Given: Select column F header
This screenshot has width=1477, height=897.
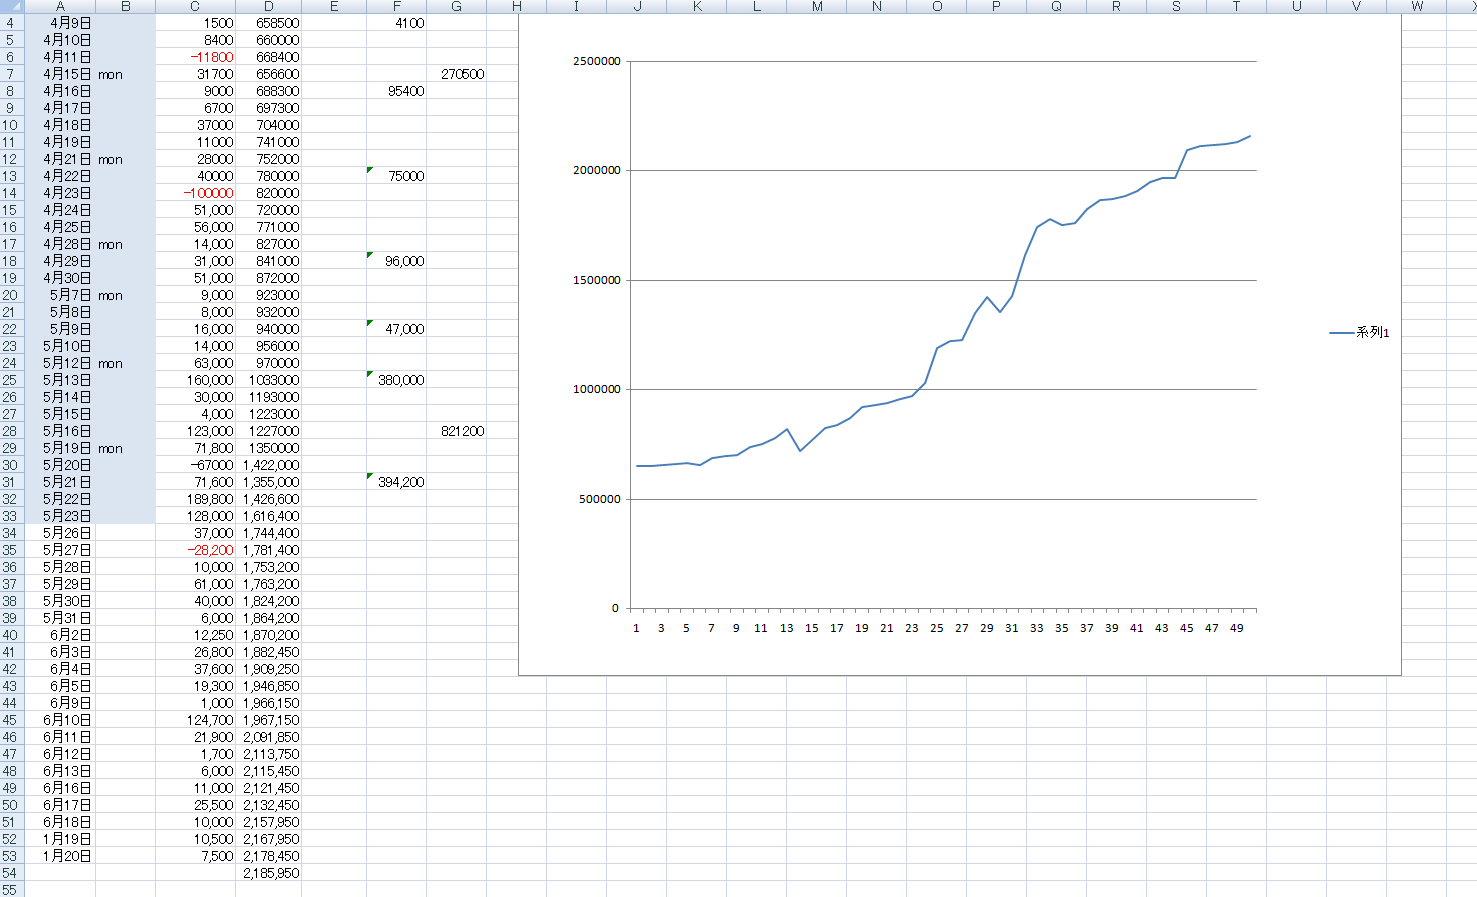Looking at the screenshot, I should 397,6.
